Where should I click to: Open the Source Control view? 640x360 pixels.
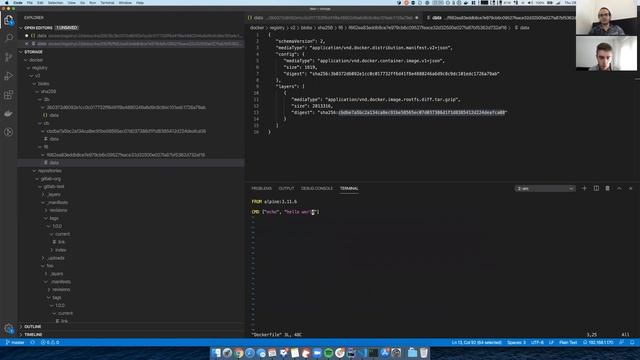click(9, 57)
